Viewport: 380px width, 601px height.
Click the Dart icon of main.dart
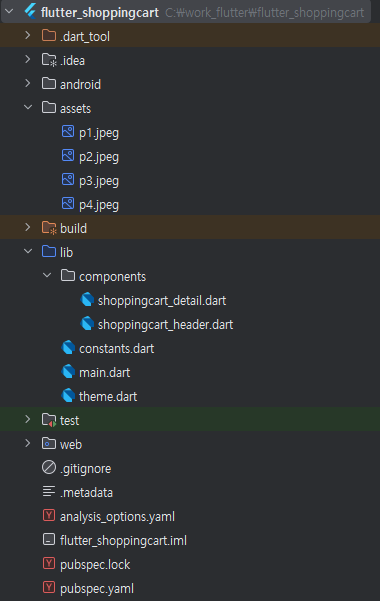click(68, 372)
